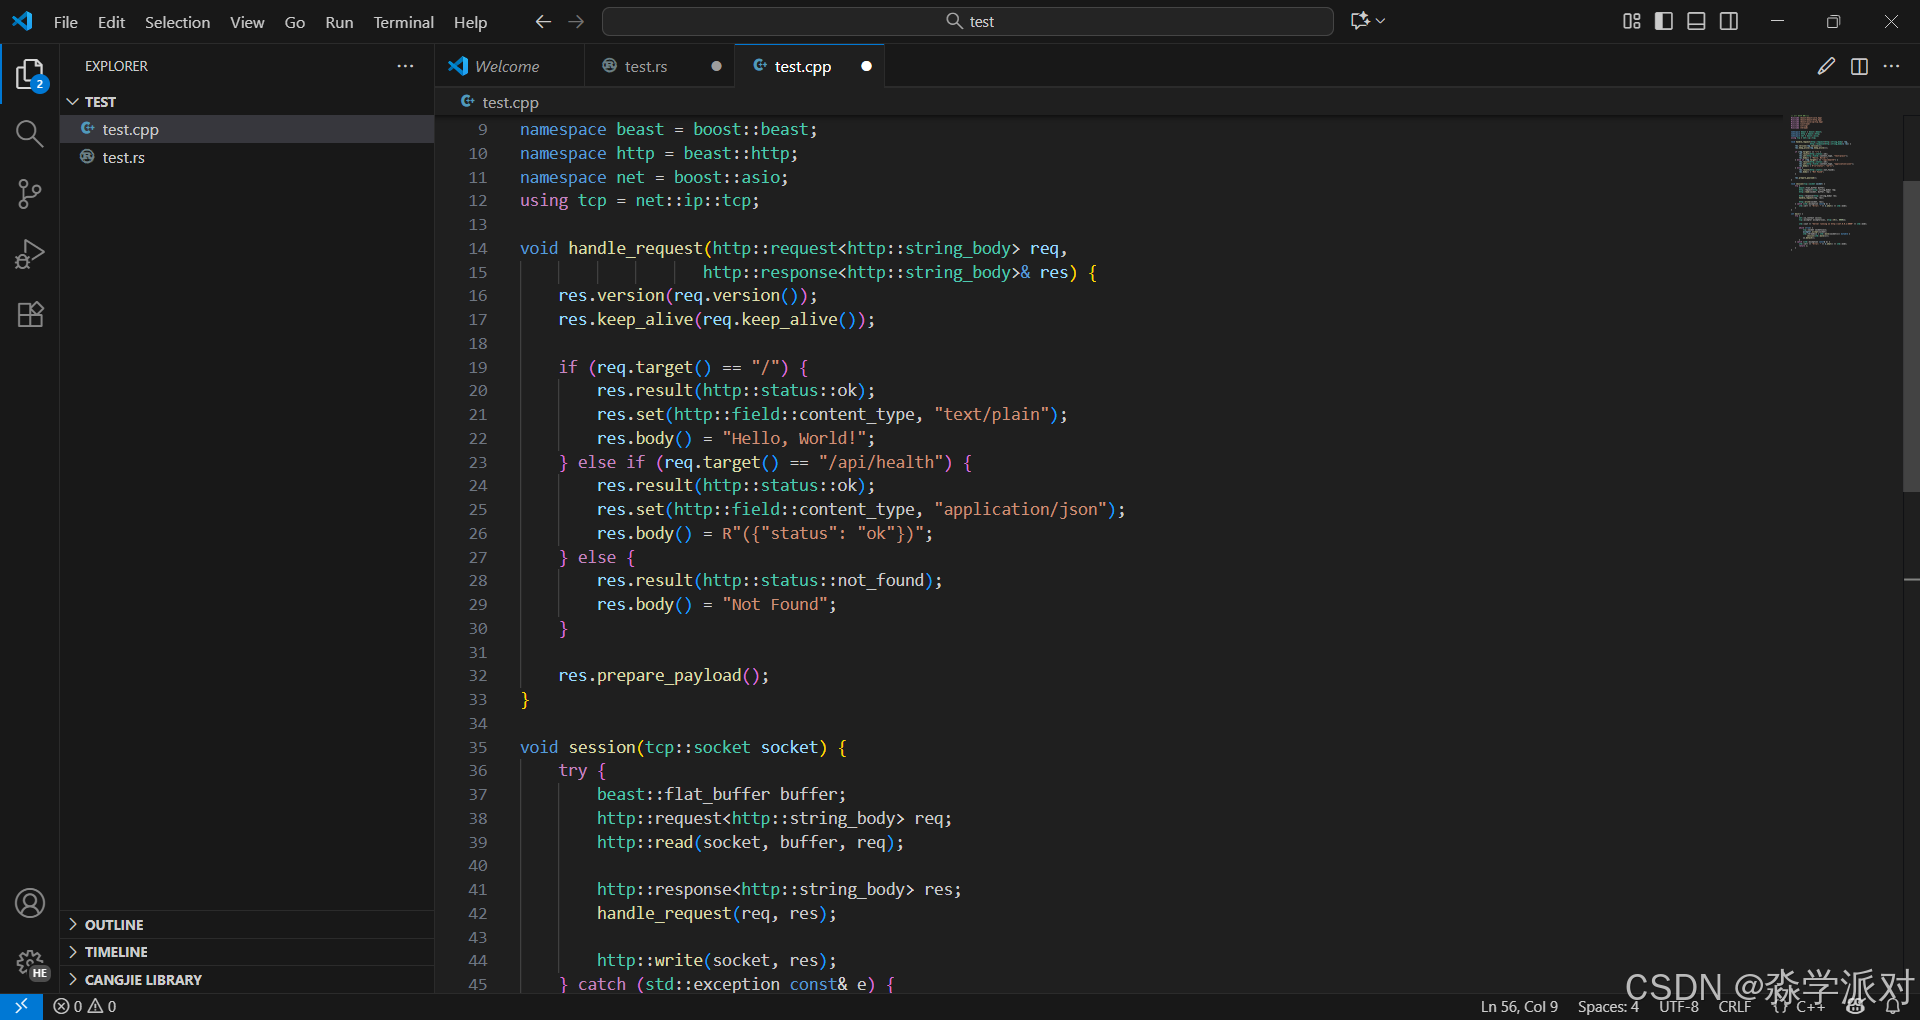Open the editor More Actions ellipsis

pos(1891,66)
